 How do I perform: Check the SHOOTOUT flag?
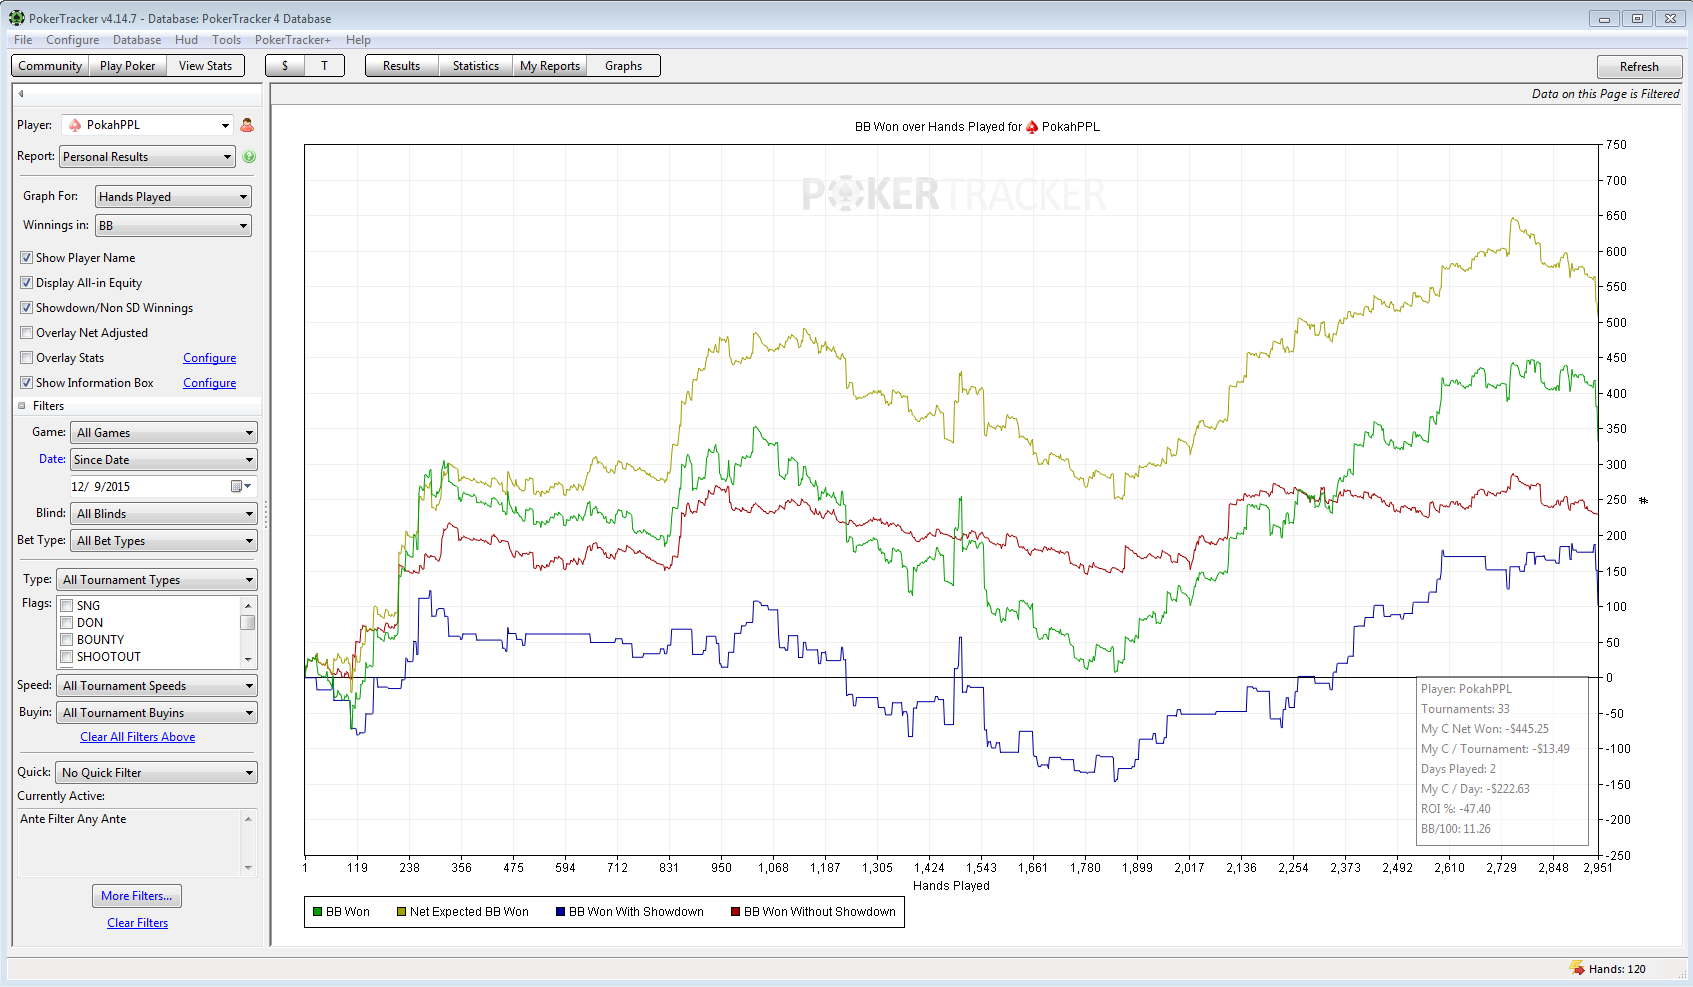tap(67, 657)
